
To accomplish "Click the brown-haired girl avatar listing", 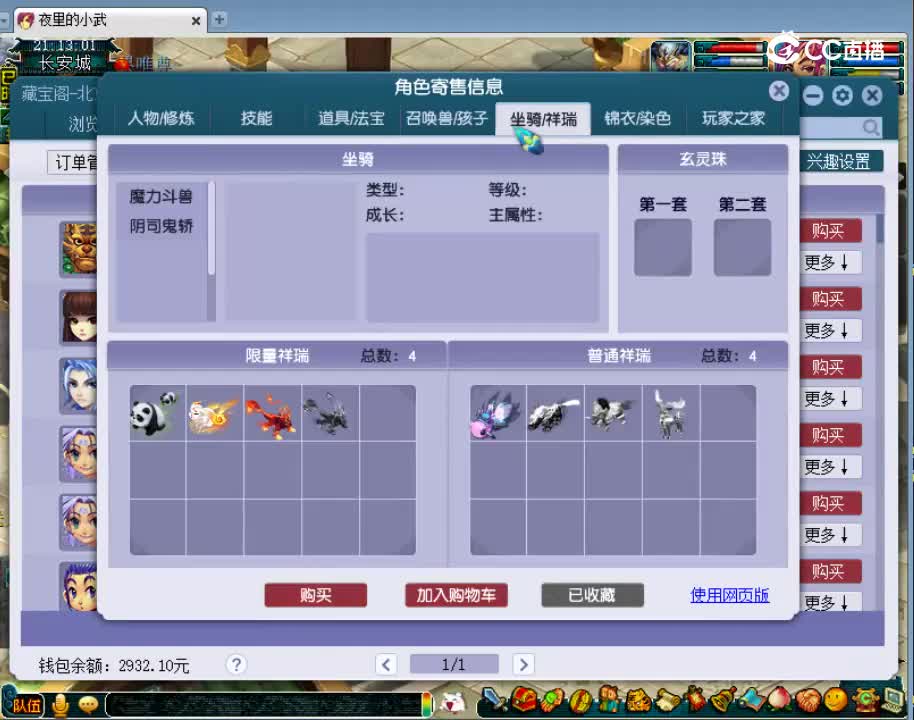I will point(79,317).
